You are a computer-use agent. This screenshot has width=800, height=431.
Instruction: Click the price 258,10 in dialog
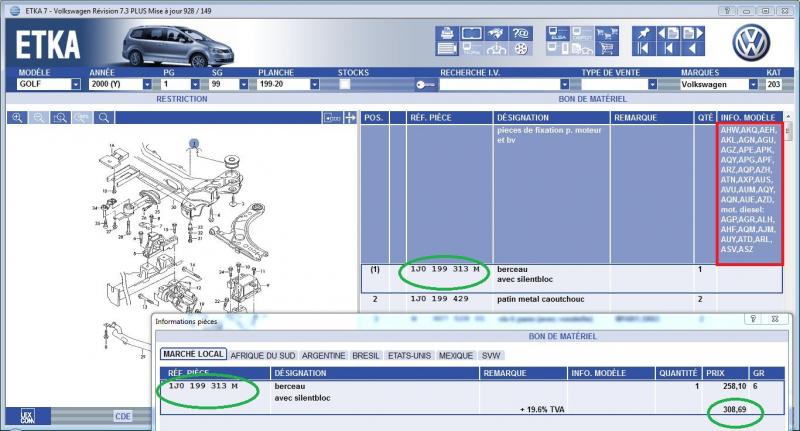click(734, 387)
